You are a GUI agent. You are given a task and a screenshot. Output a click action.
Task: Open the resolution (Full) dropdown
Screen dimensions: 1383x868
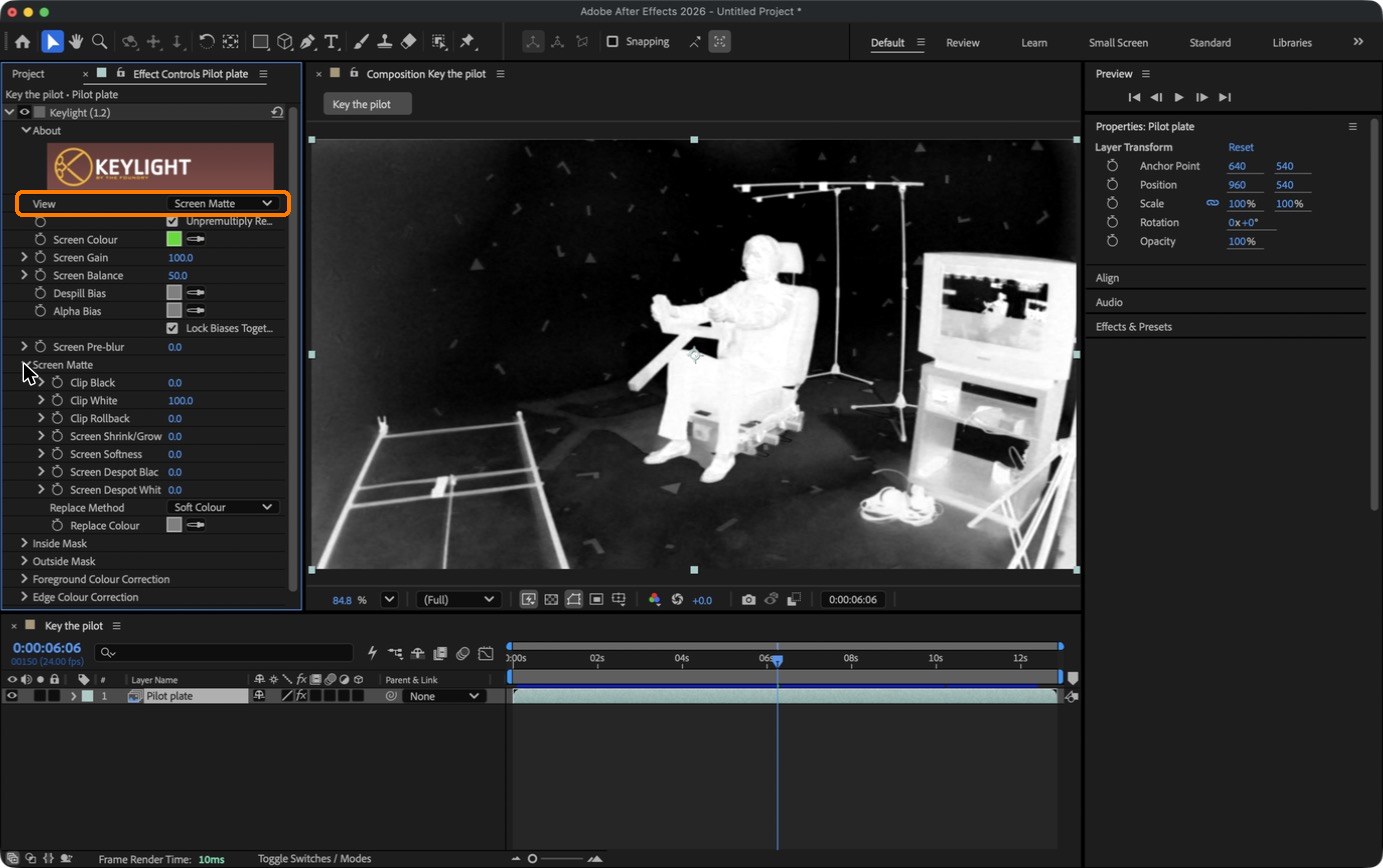458,600
